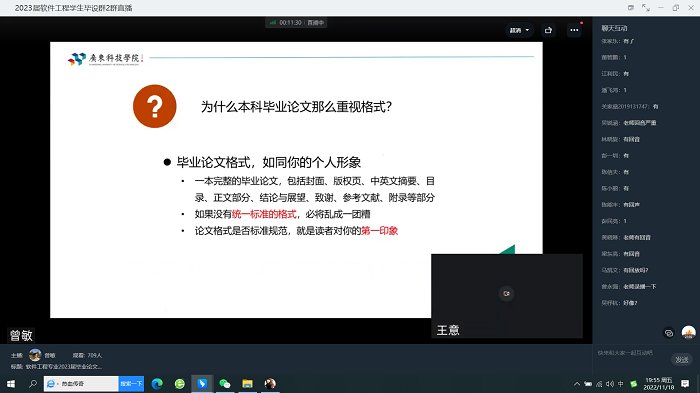This screenshot has width=700, height=393.
Task: Click the 发送 send button
Action: click(x=682, y=360)
